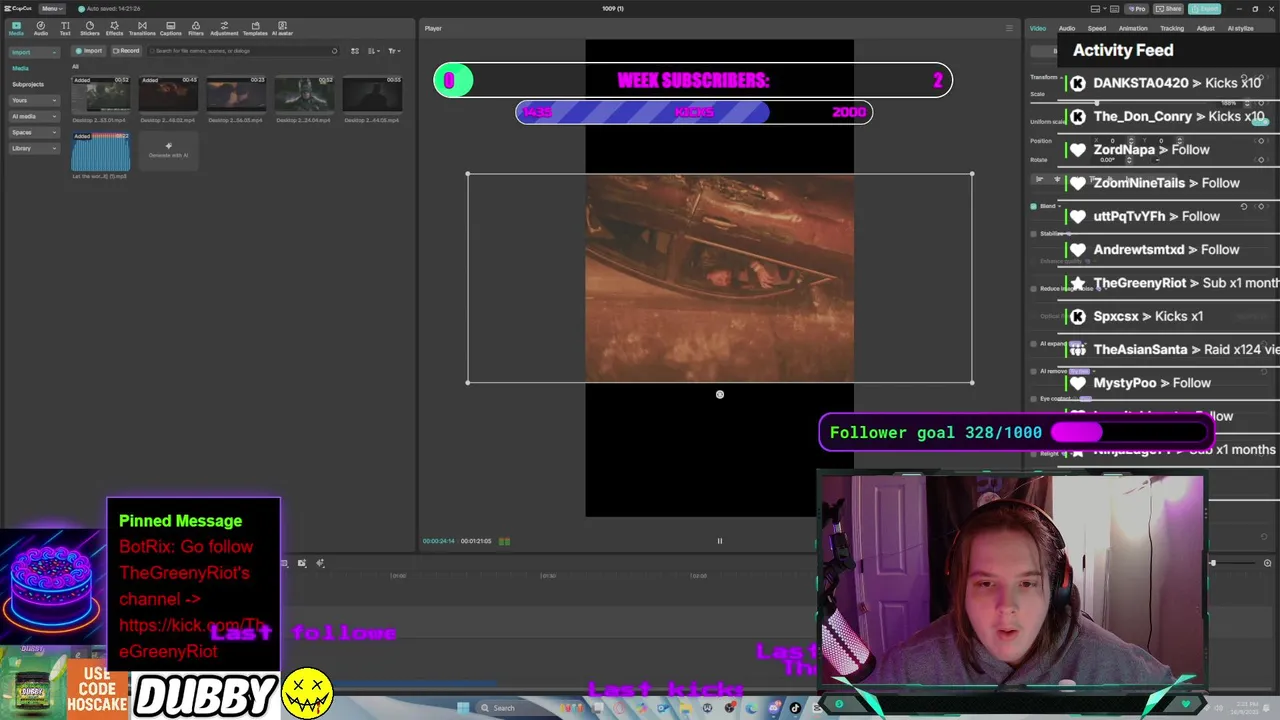This screenshot has width=1280, height=720.
Task: Select the Text tool icon
Action: tap(65, 28)
